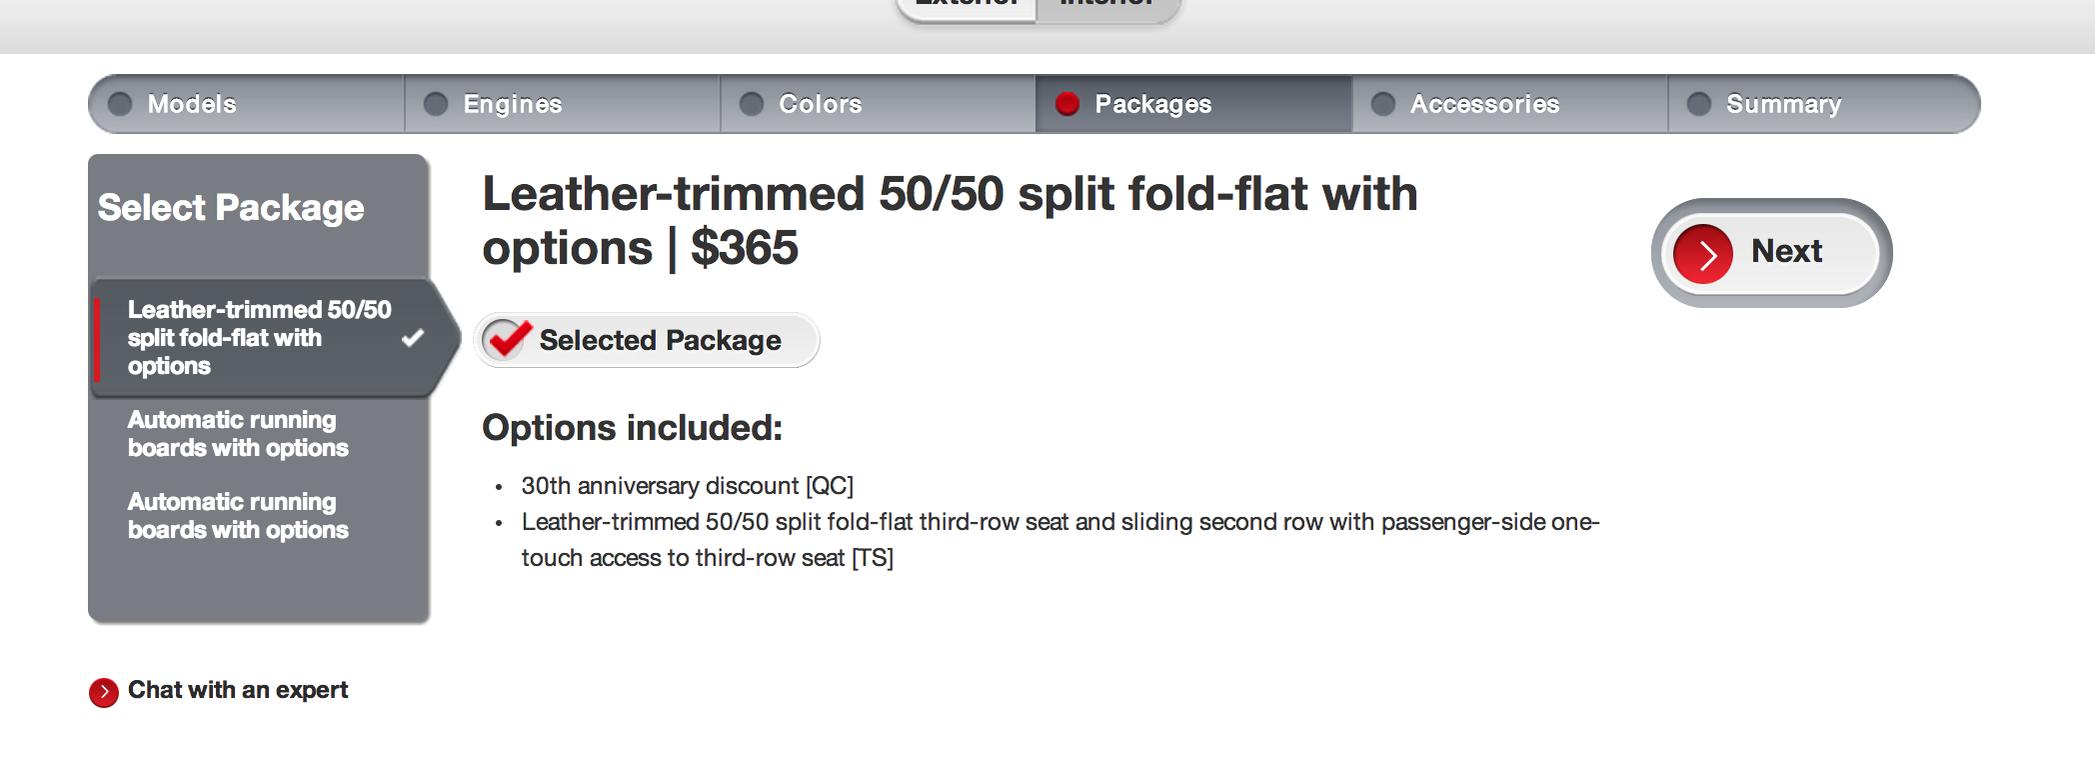Click the red dot indicator on Packages
Screen dimensions: 2095x770
click(x=1067, y=104)
